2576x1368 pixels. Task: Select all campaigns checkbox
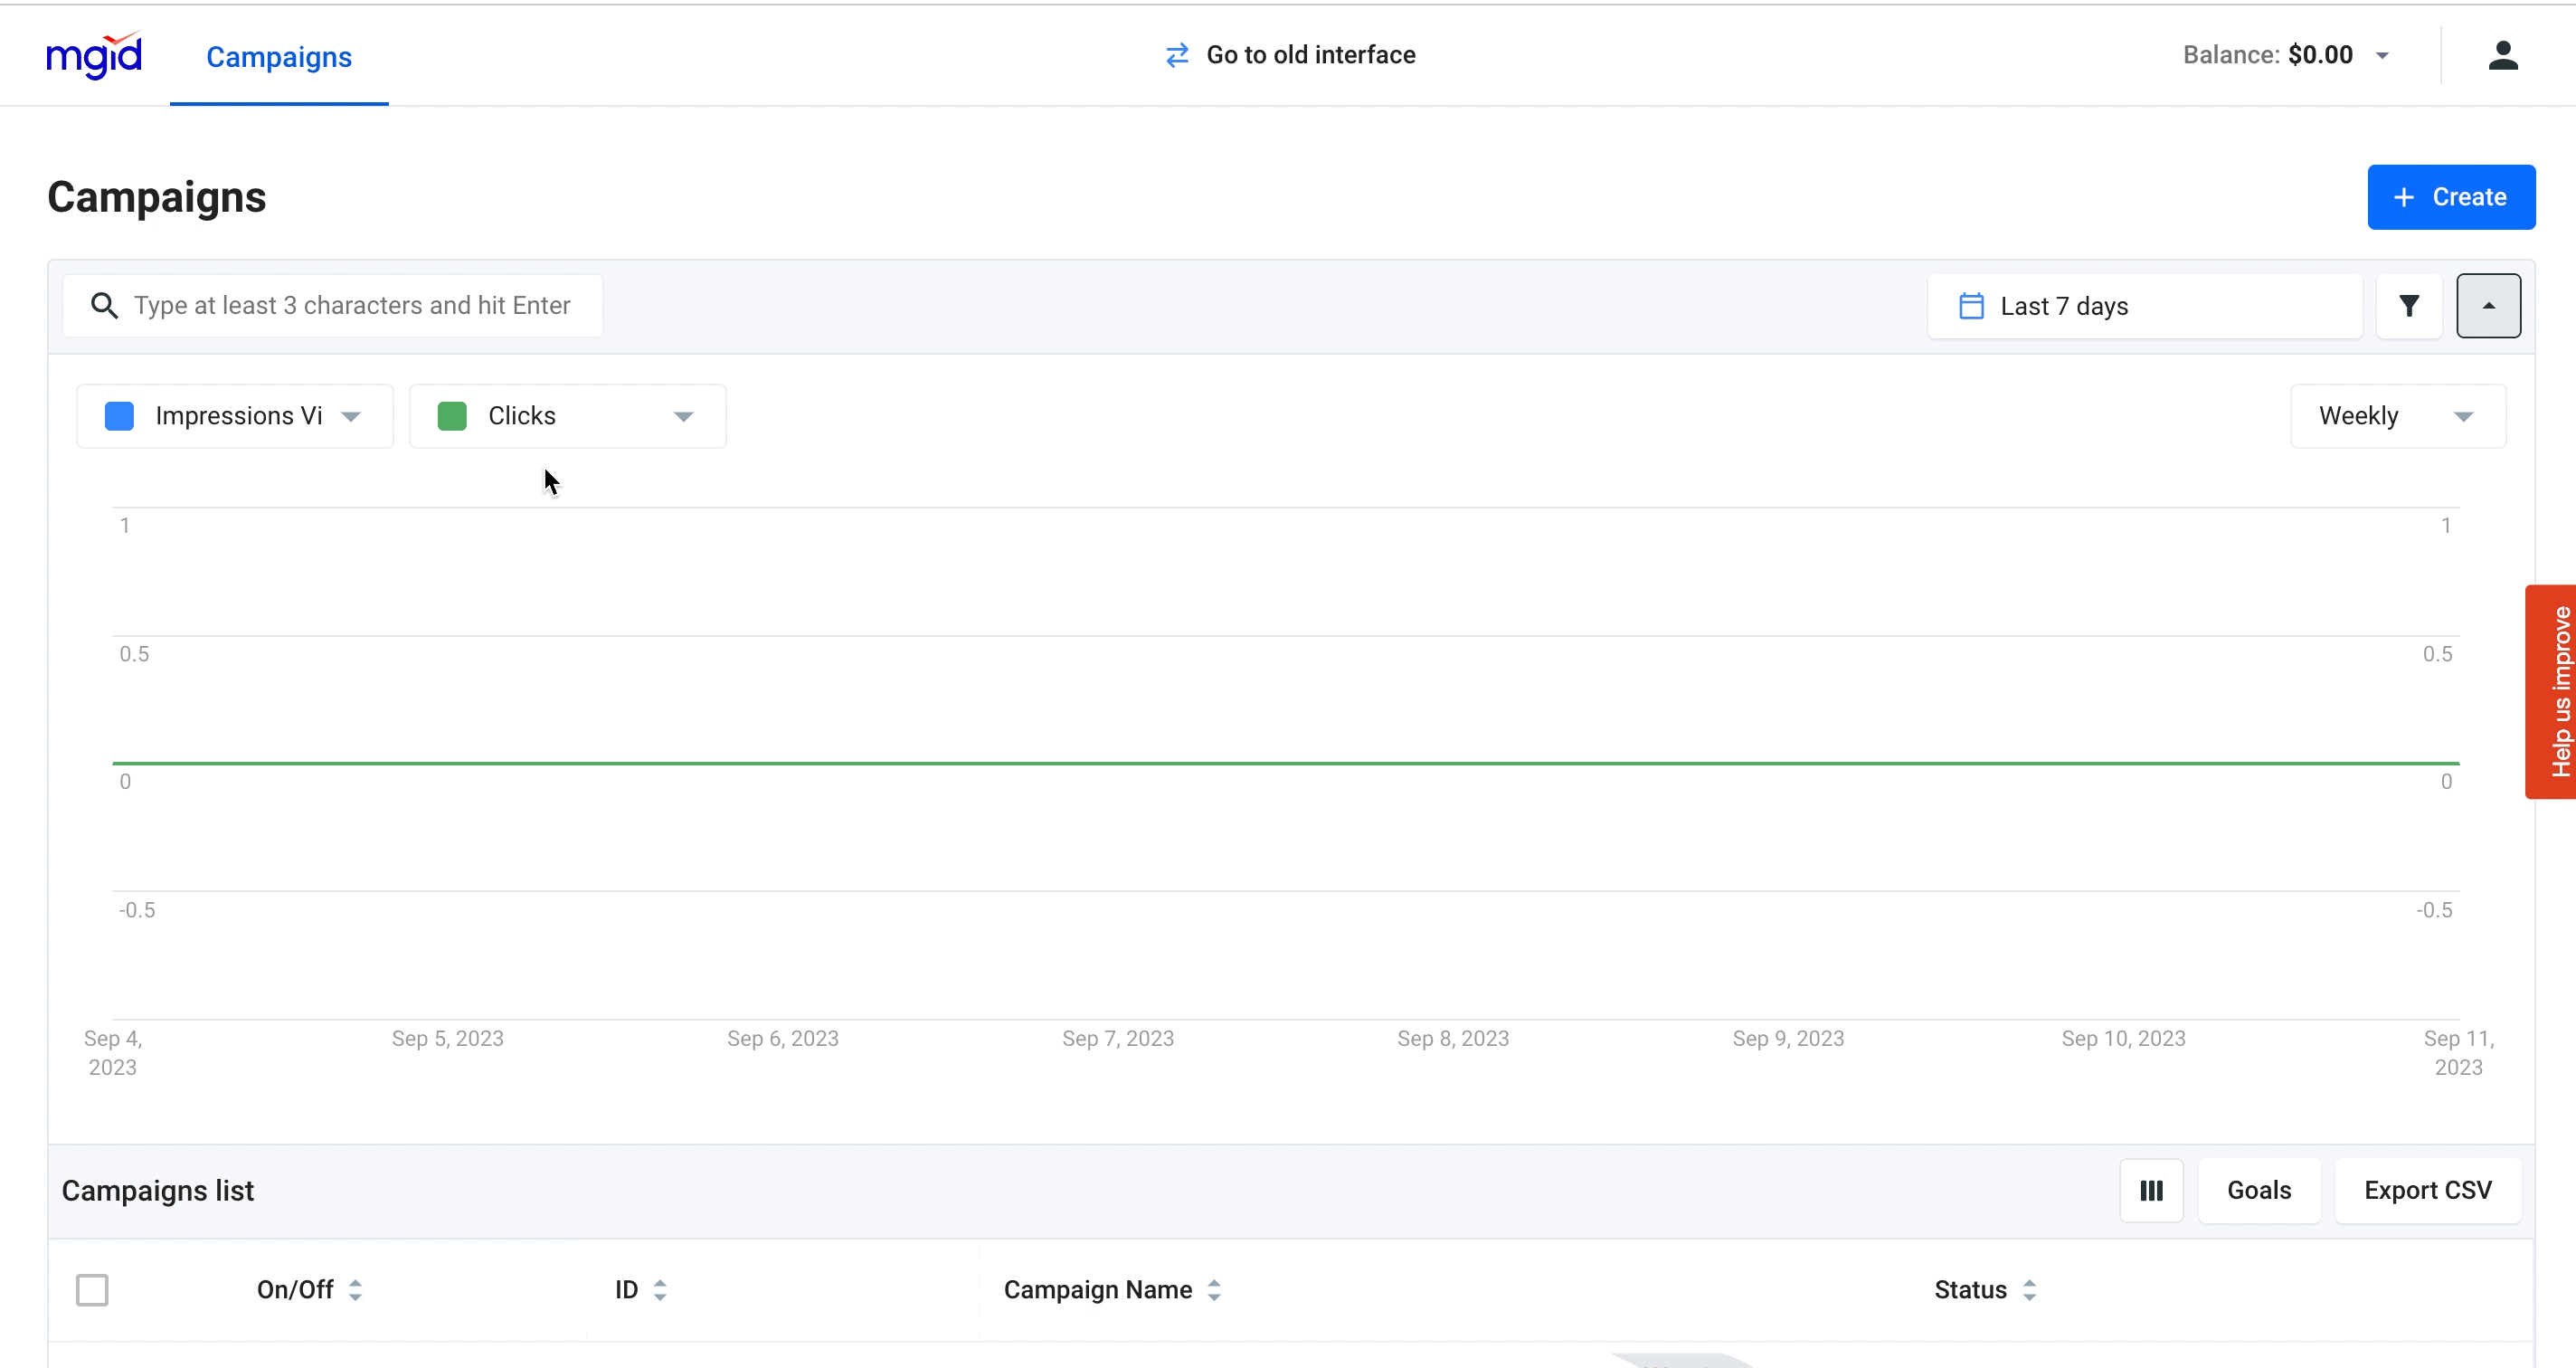pyautogui.click(x=92, y=1290)
